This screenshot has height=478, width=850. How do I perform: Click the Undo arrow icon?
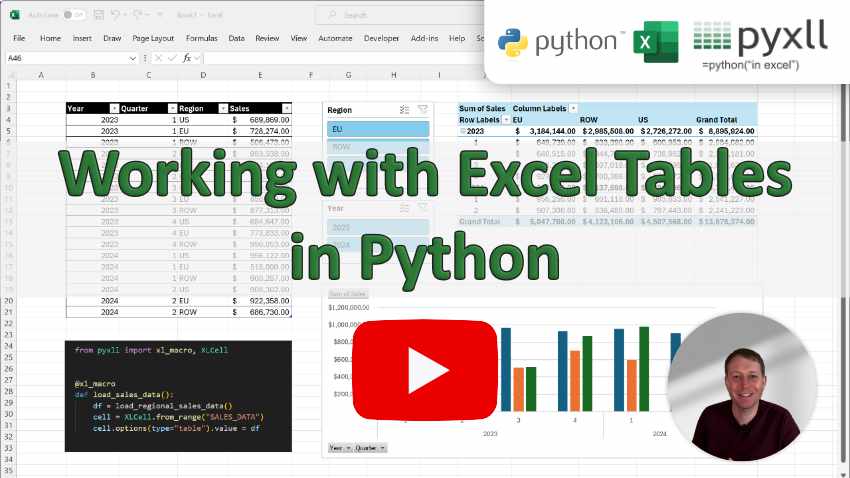pyautogui.click(x=115, y=15)
